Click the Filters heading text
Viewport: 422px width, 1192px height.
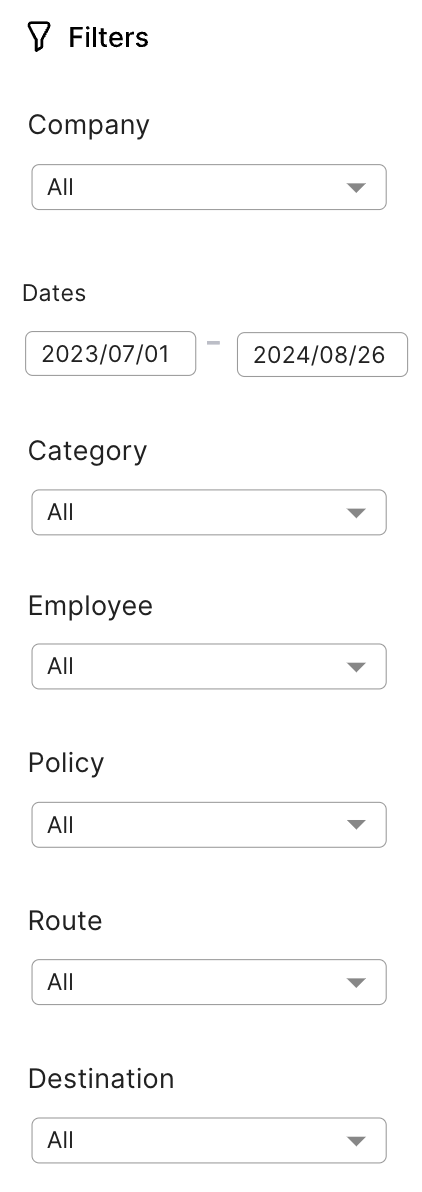tap(109, 37)
